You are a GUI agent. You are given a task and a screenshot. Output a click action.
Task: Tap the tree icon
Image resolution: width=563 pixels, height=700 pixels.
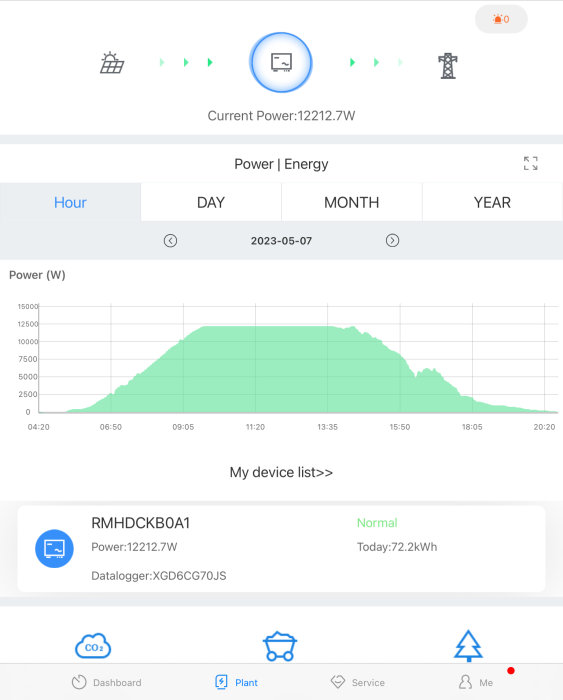(x=468, y=646)
